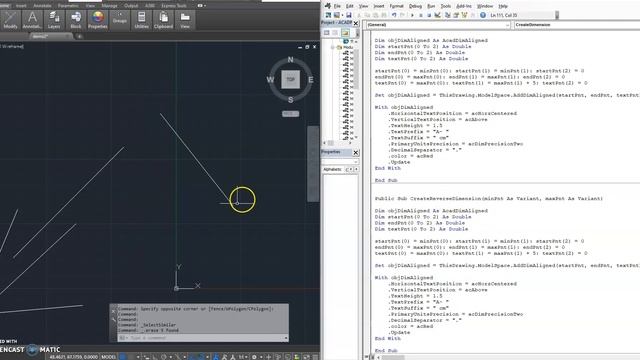The width and height of the screenshot is (640, 360).
Task: Open the Utilities ribbon panel
Action: point(142,20)
